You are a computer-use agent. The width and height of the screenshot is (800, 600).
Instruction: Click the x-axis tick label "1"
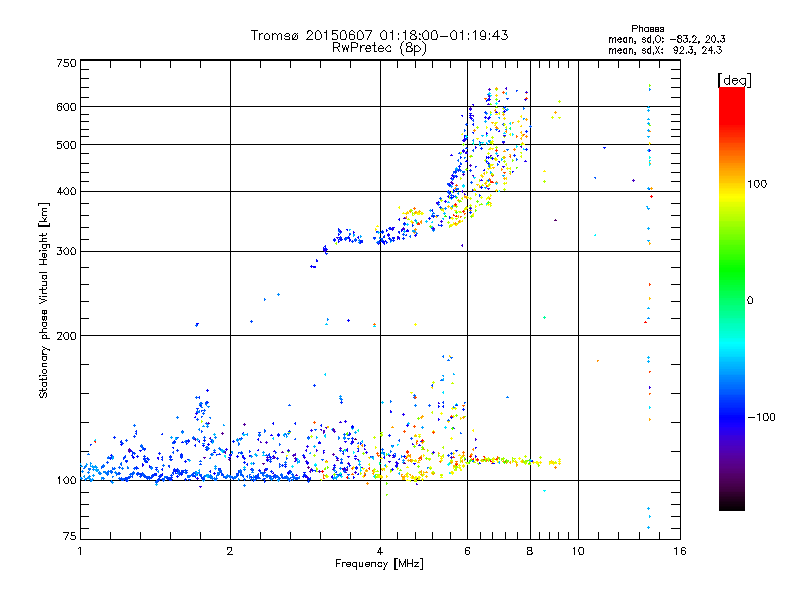tap(80, 551)
